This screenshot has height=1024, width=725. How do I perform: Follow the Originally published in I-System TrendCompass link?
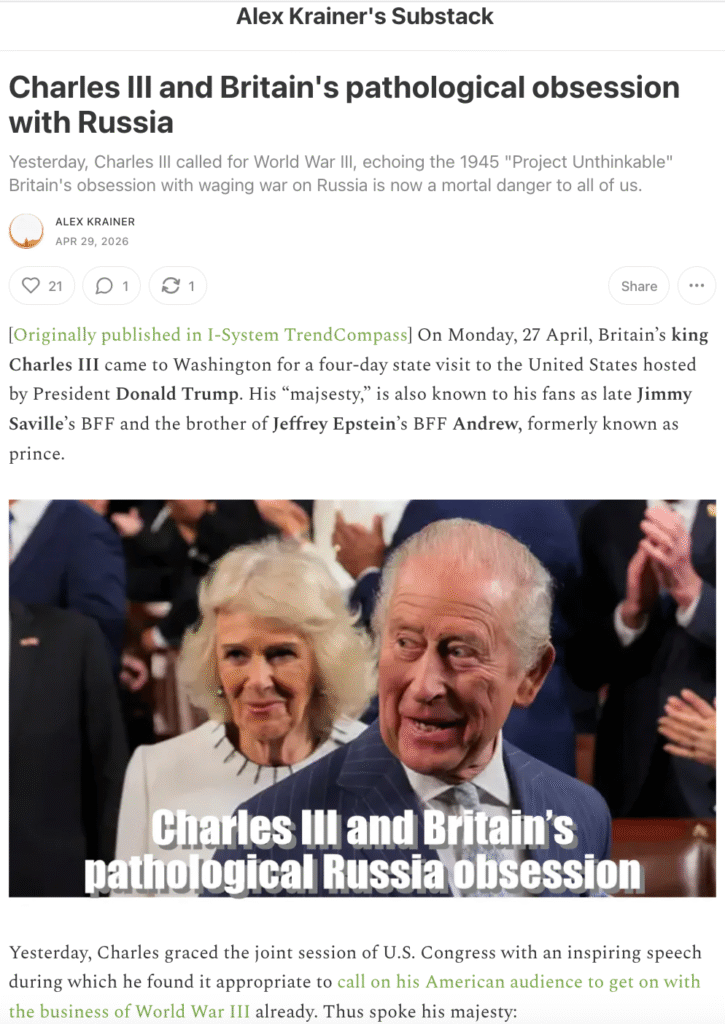tap(210, 335)
